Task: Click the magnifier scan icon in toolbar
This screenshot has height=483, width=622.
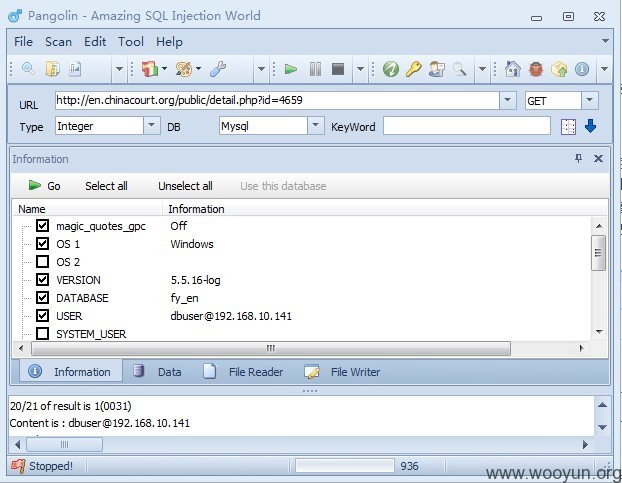Action: 28,69
